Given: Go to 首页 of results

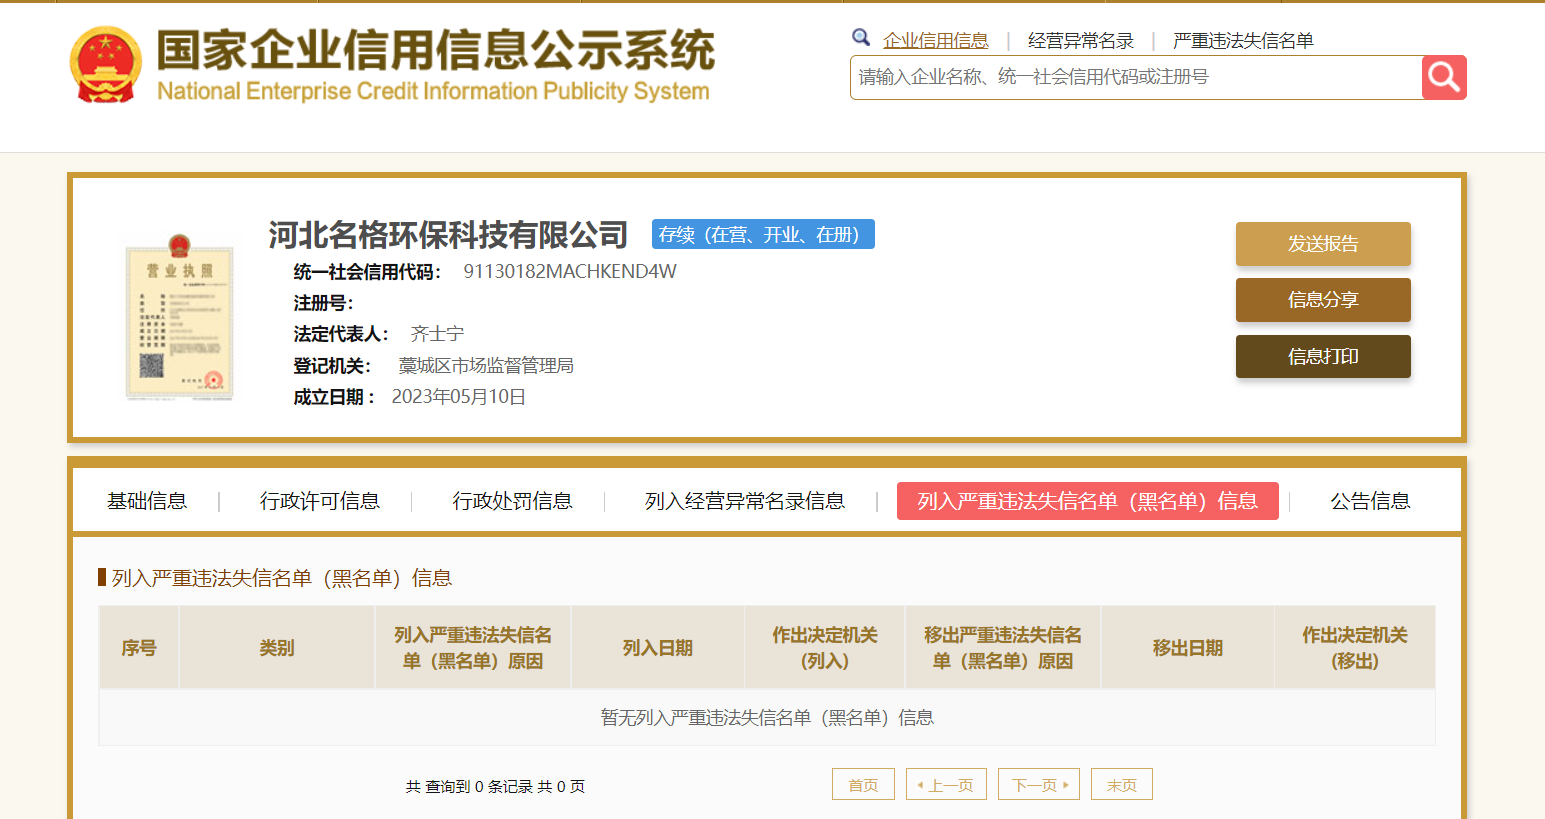Looking at the screenshot, I should click(x=863, y=785).
